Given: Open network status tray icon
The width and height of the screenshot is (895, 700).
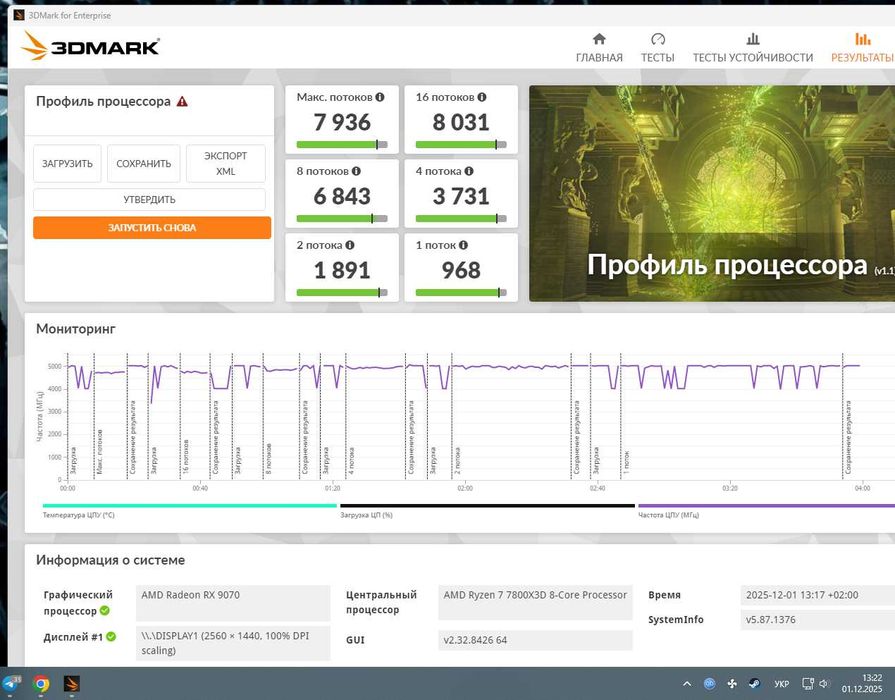Looking at the screenshot, I should tap(808, 683).
